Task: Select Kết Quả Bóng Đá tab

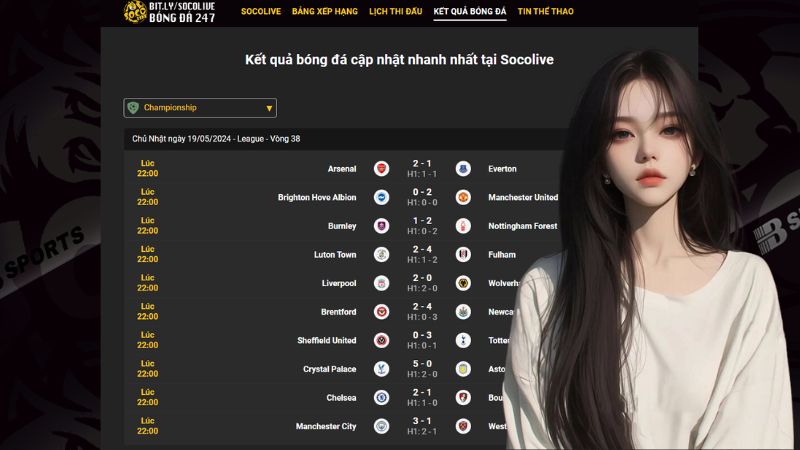Action: pyautogui.click(x=470, y=11)
